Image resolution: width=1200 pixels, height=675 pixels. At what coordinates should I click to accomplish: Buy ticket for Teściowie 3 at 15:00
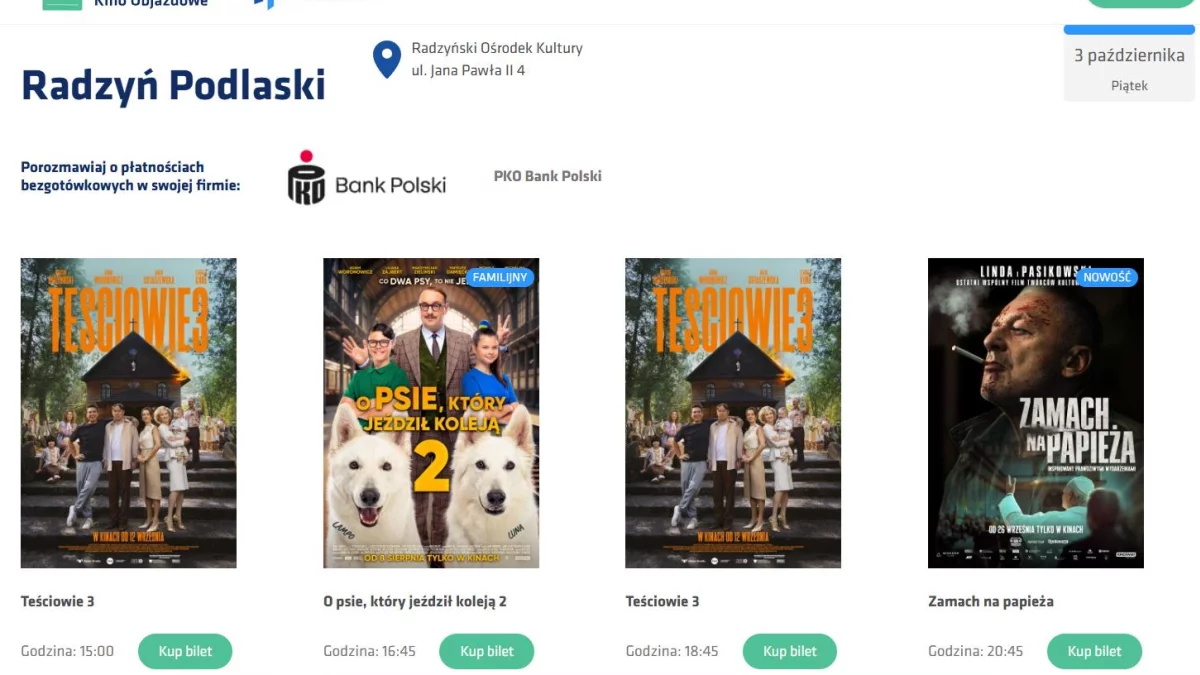tap(185, 651)
